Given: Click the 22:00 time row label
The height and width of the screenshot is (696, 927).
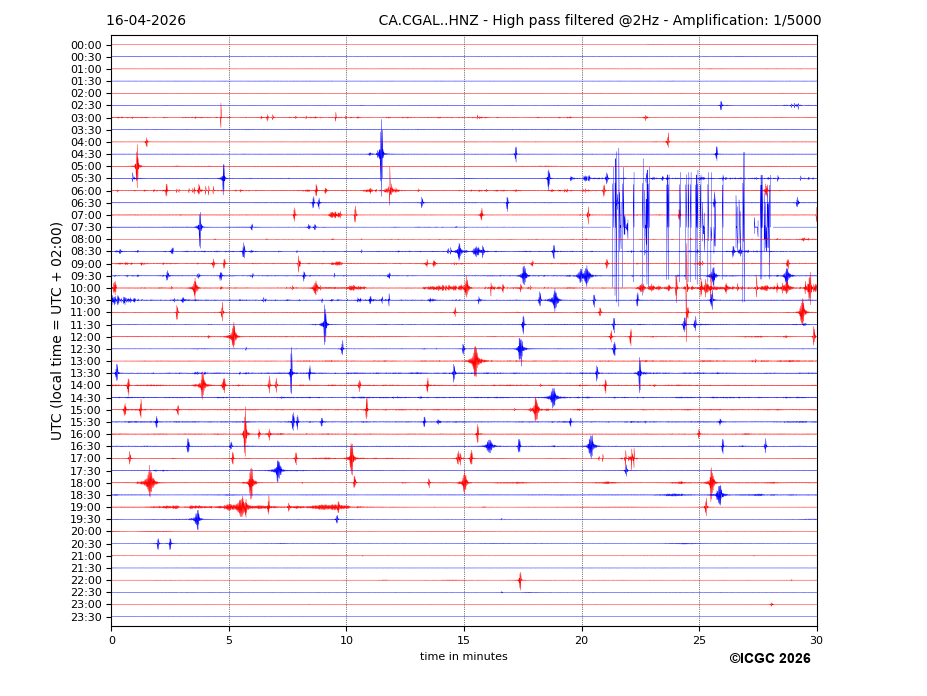Looking at the screenshot, I should pyautogui.click(x=86, y=580).
